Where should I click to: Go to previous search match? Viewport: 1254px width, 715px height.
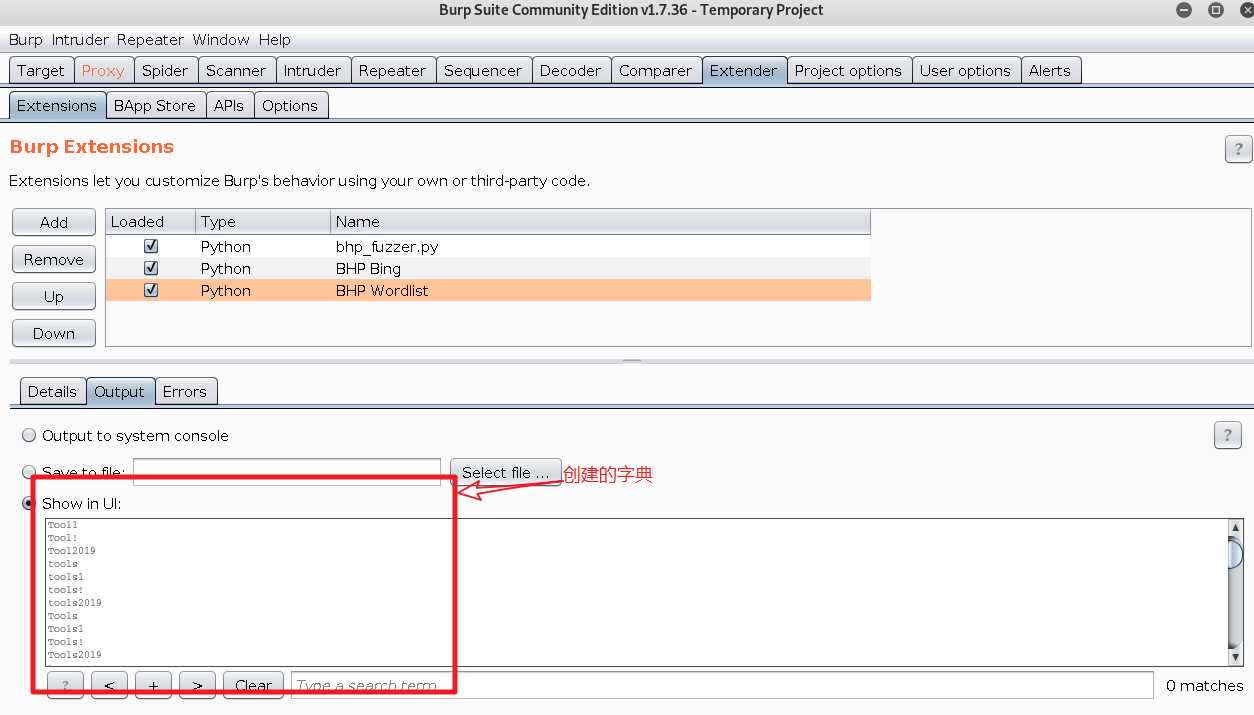click(109, 685)
